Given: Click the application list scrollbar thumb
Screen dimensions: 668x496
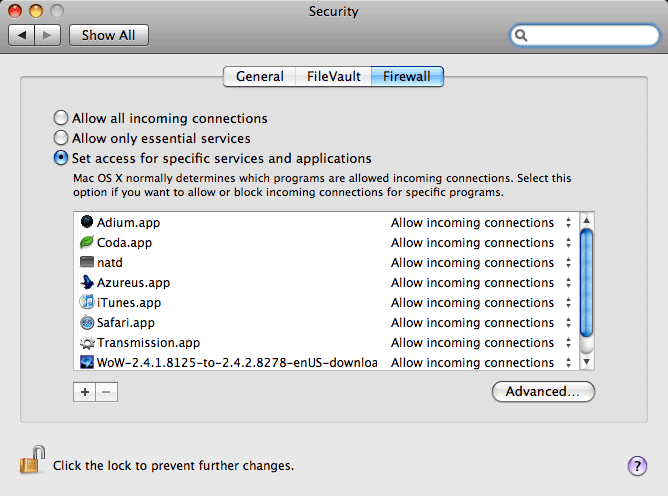Looking at the screenshot, I should pyautogui.click(x=587, y=283).
